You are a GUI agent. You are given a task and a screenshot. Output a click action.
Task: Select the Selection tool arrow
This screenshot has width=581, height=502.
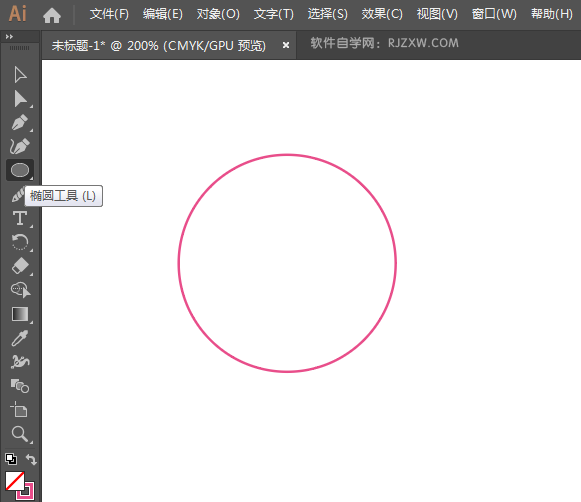(x=20, y=75)
